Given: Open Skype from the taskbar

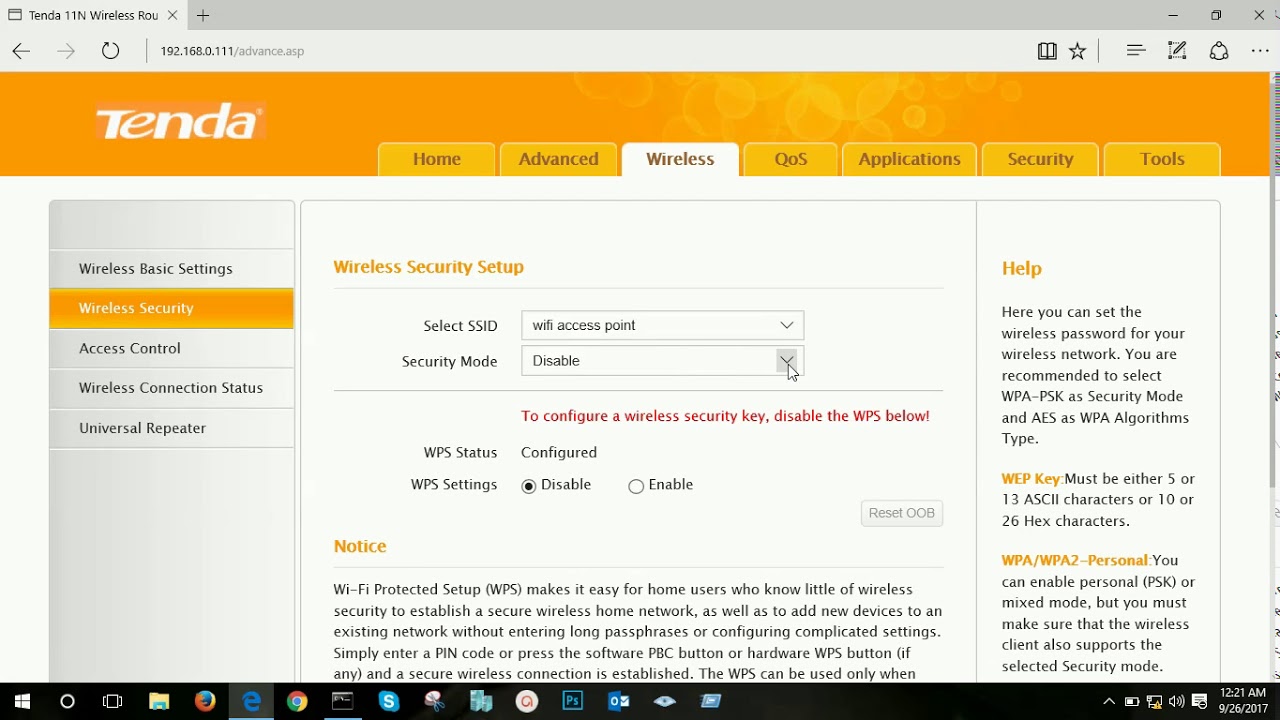Looking at the screenshot, I should tap(389, 701).
